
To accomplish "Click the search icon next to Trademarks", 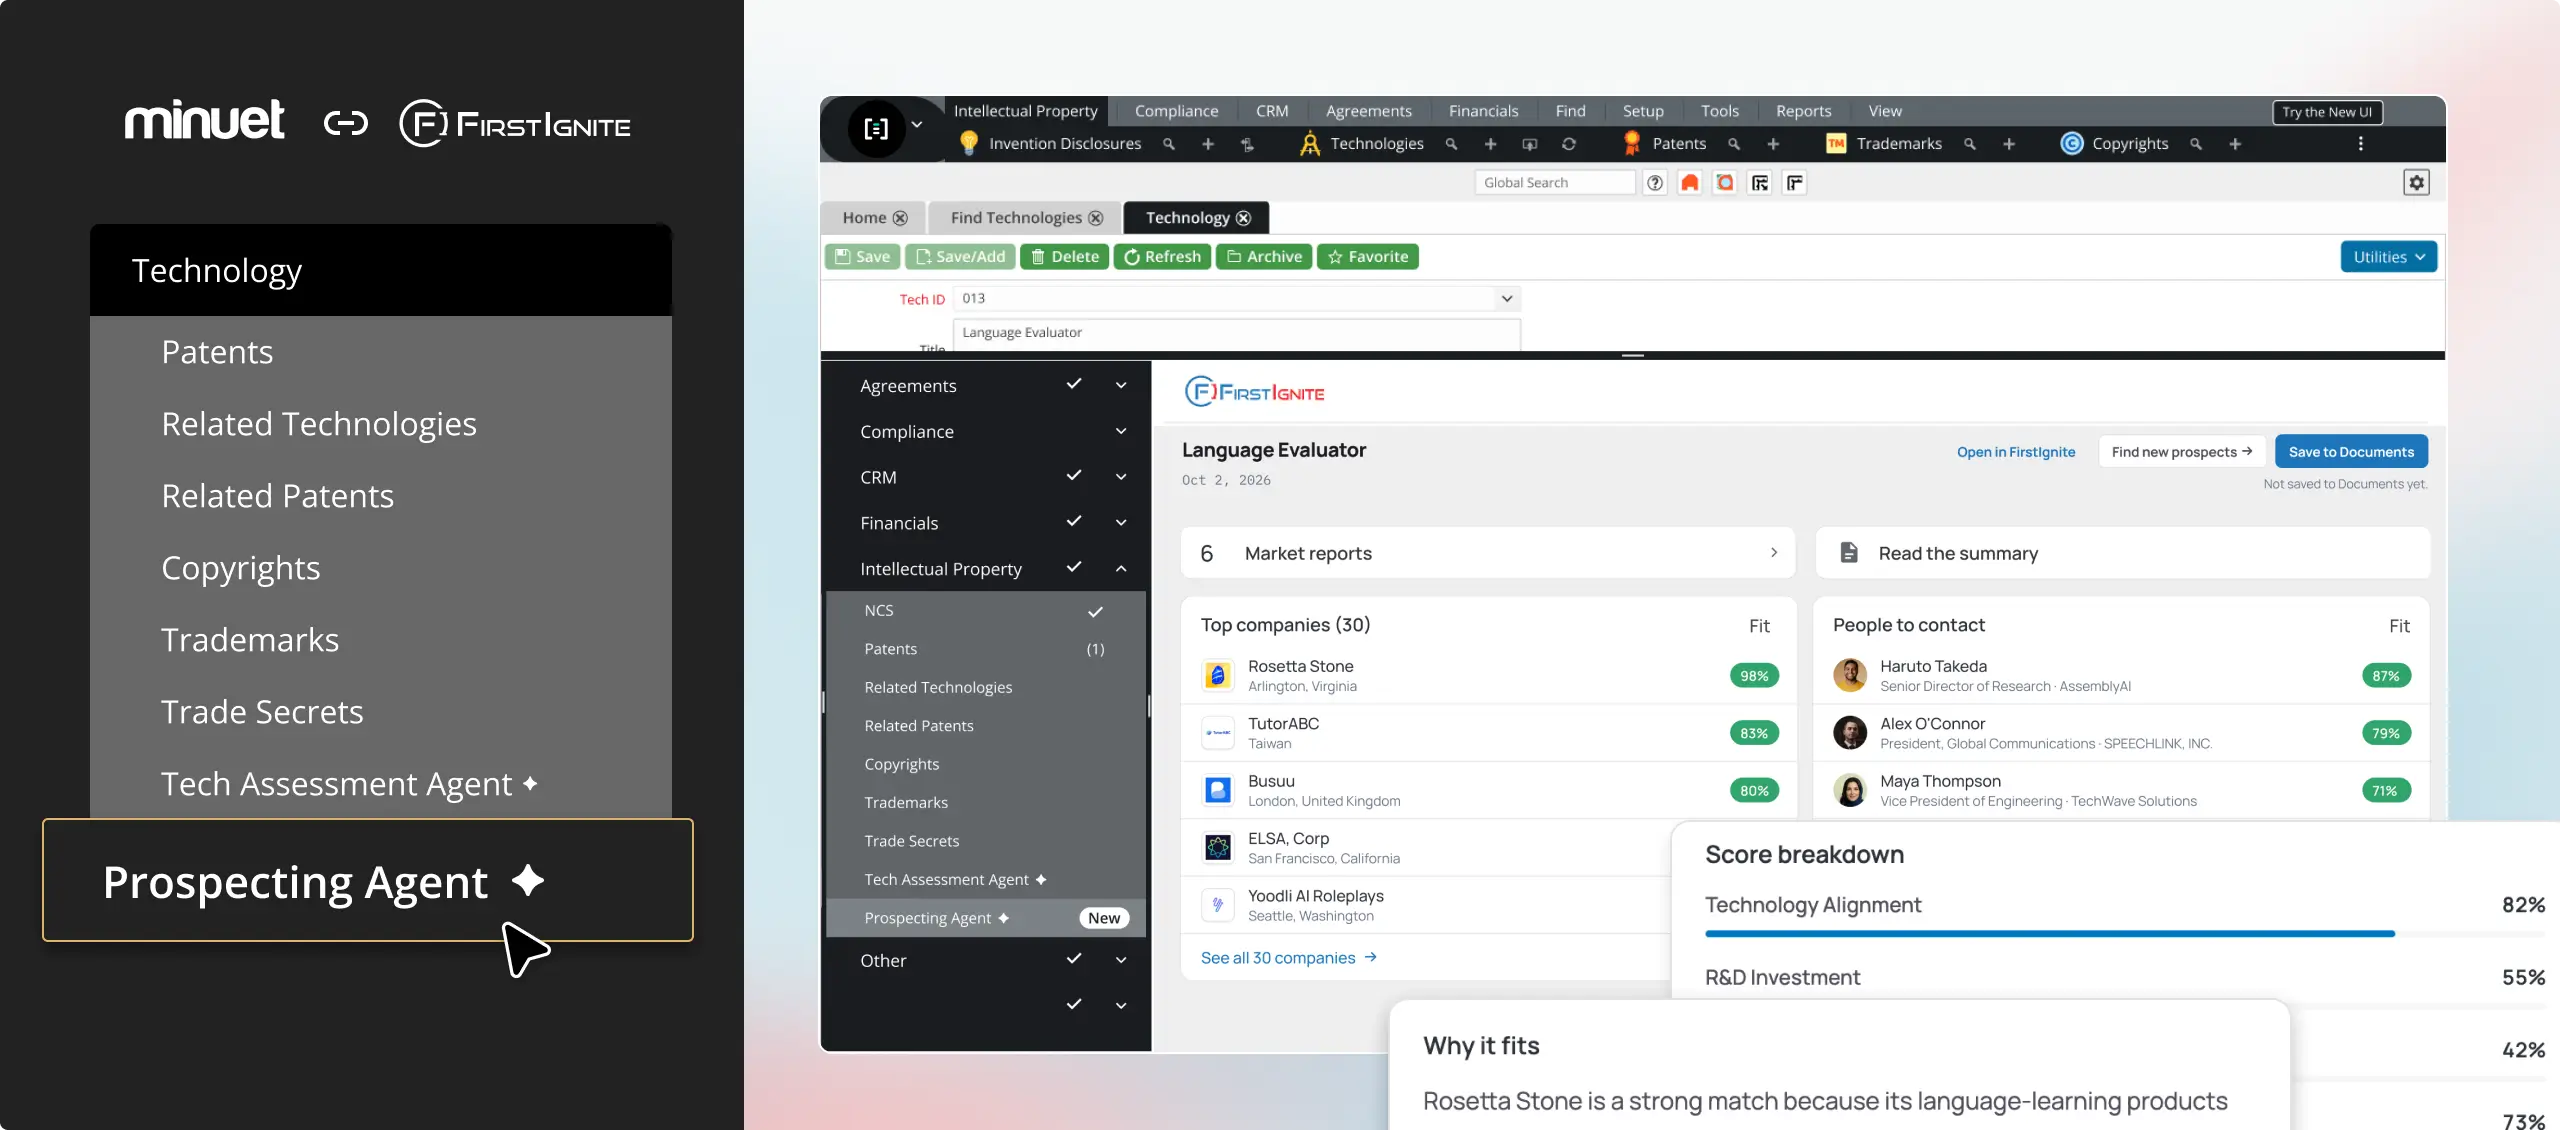I will (1970, 144).
